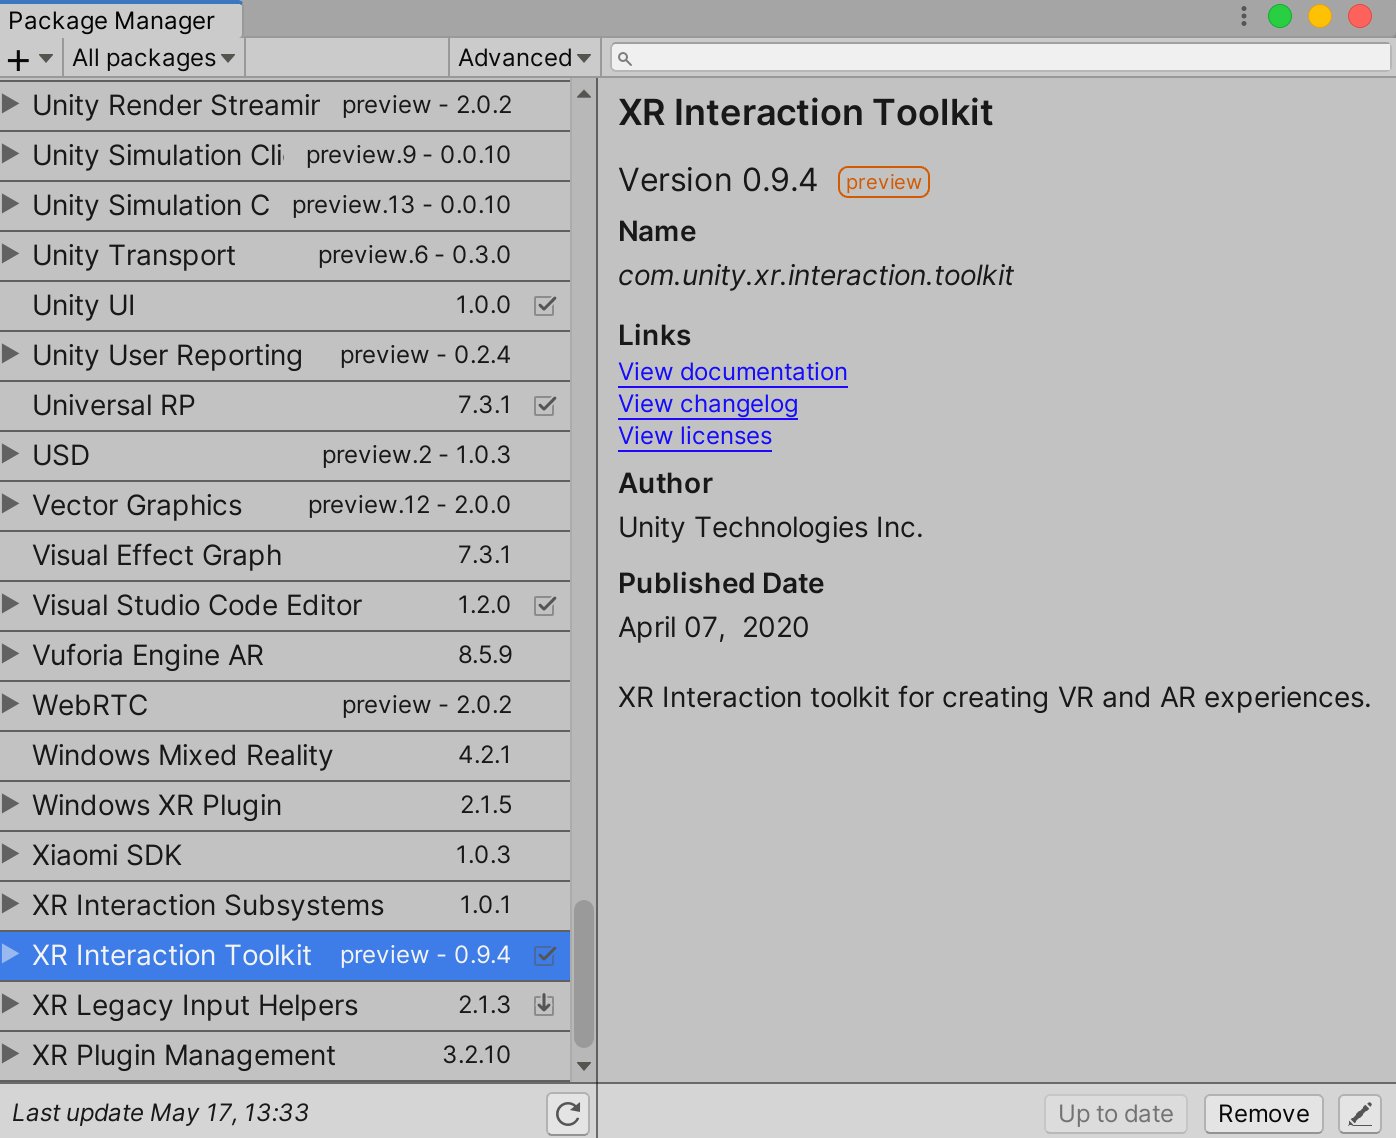Image resolution: width=1396 pixels, height=1138 pixels.
Task: Select the Vuforia Engine AR package
Action: pyautogui.click(x=285, y=655)
